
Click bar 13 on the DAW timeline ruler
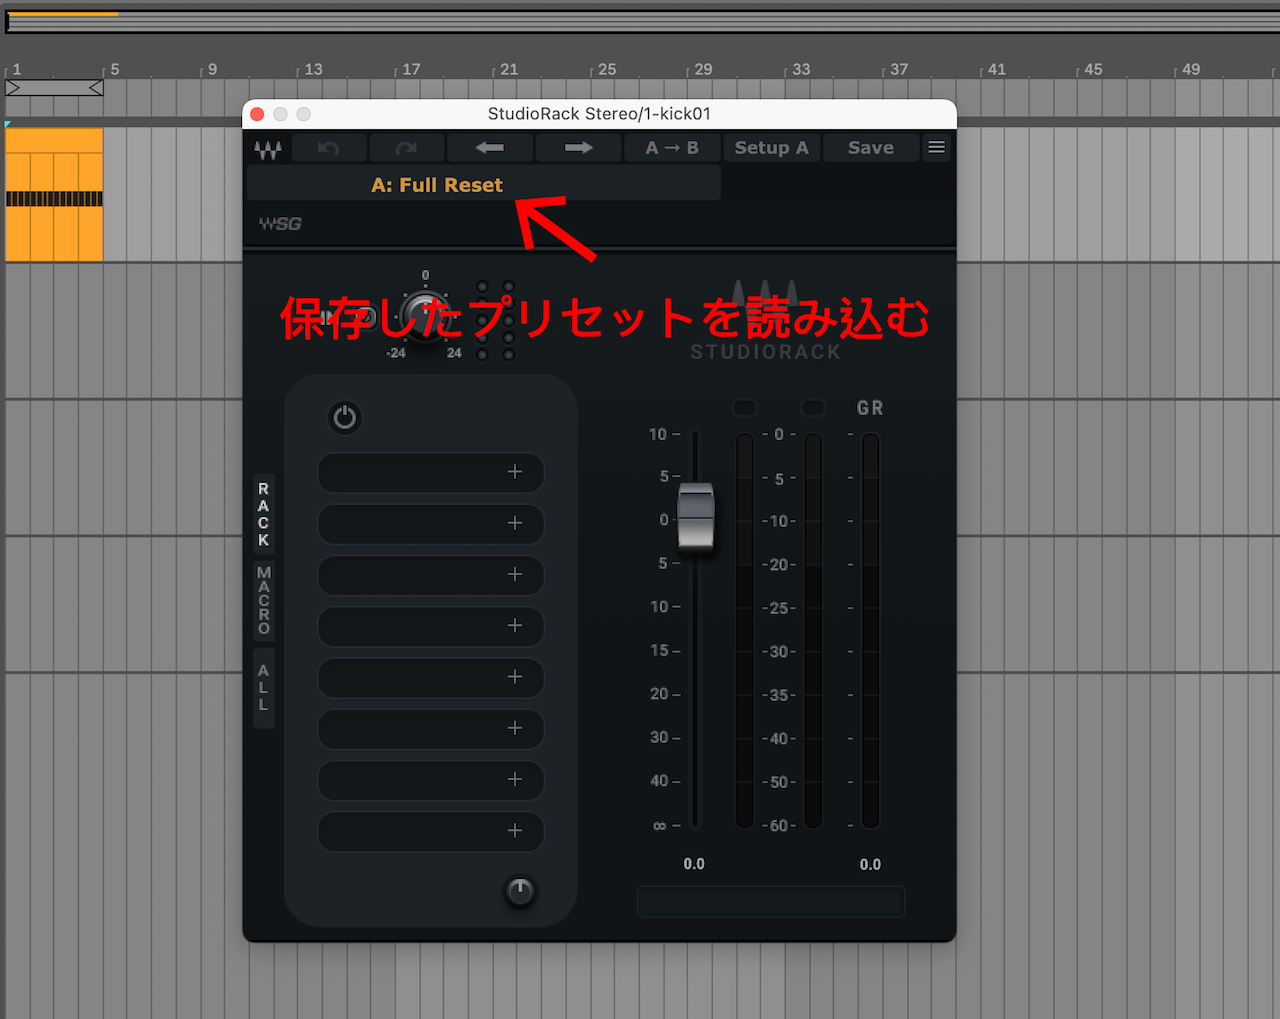click(x=313, y=69)
